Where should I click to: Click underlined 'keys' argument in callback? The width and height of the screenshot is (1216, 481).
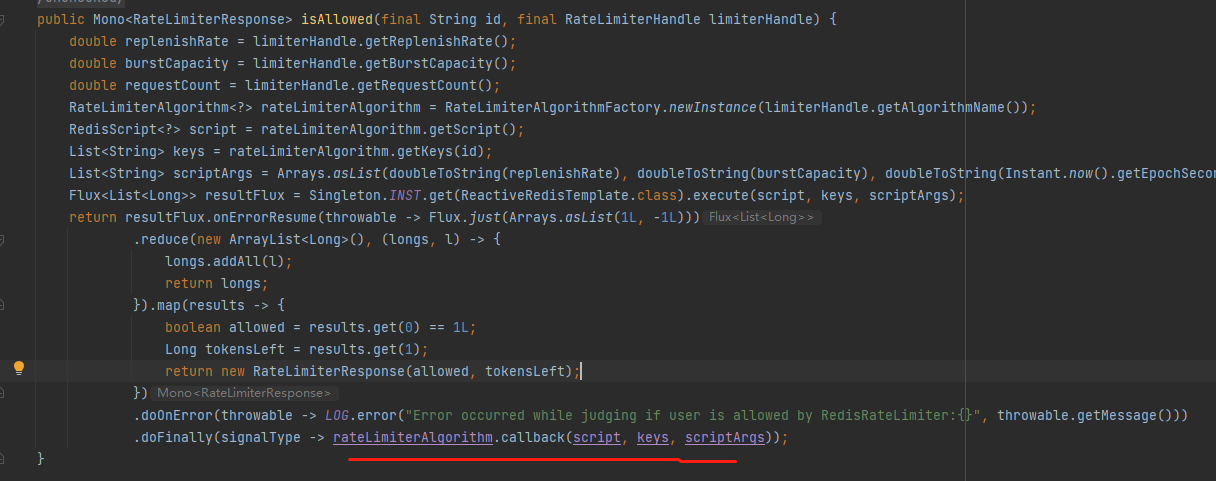pyautogui.click(x=653, y=437)
